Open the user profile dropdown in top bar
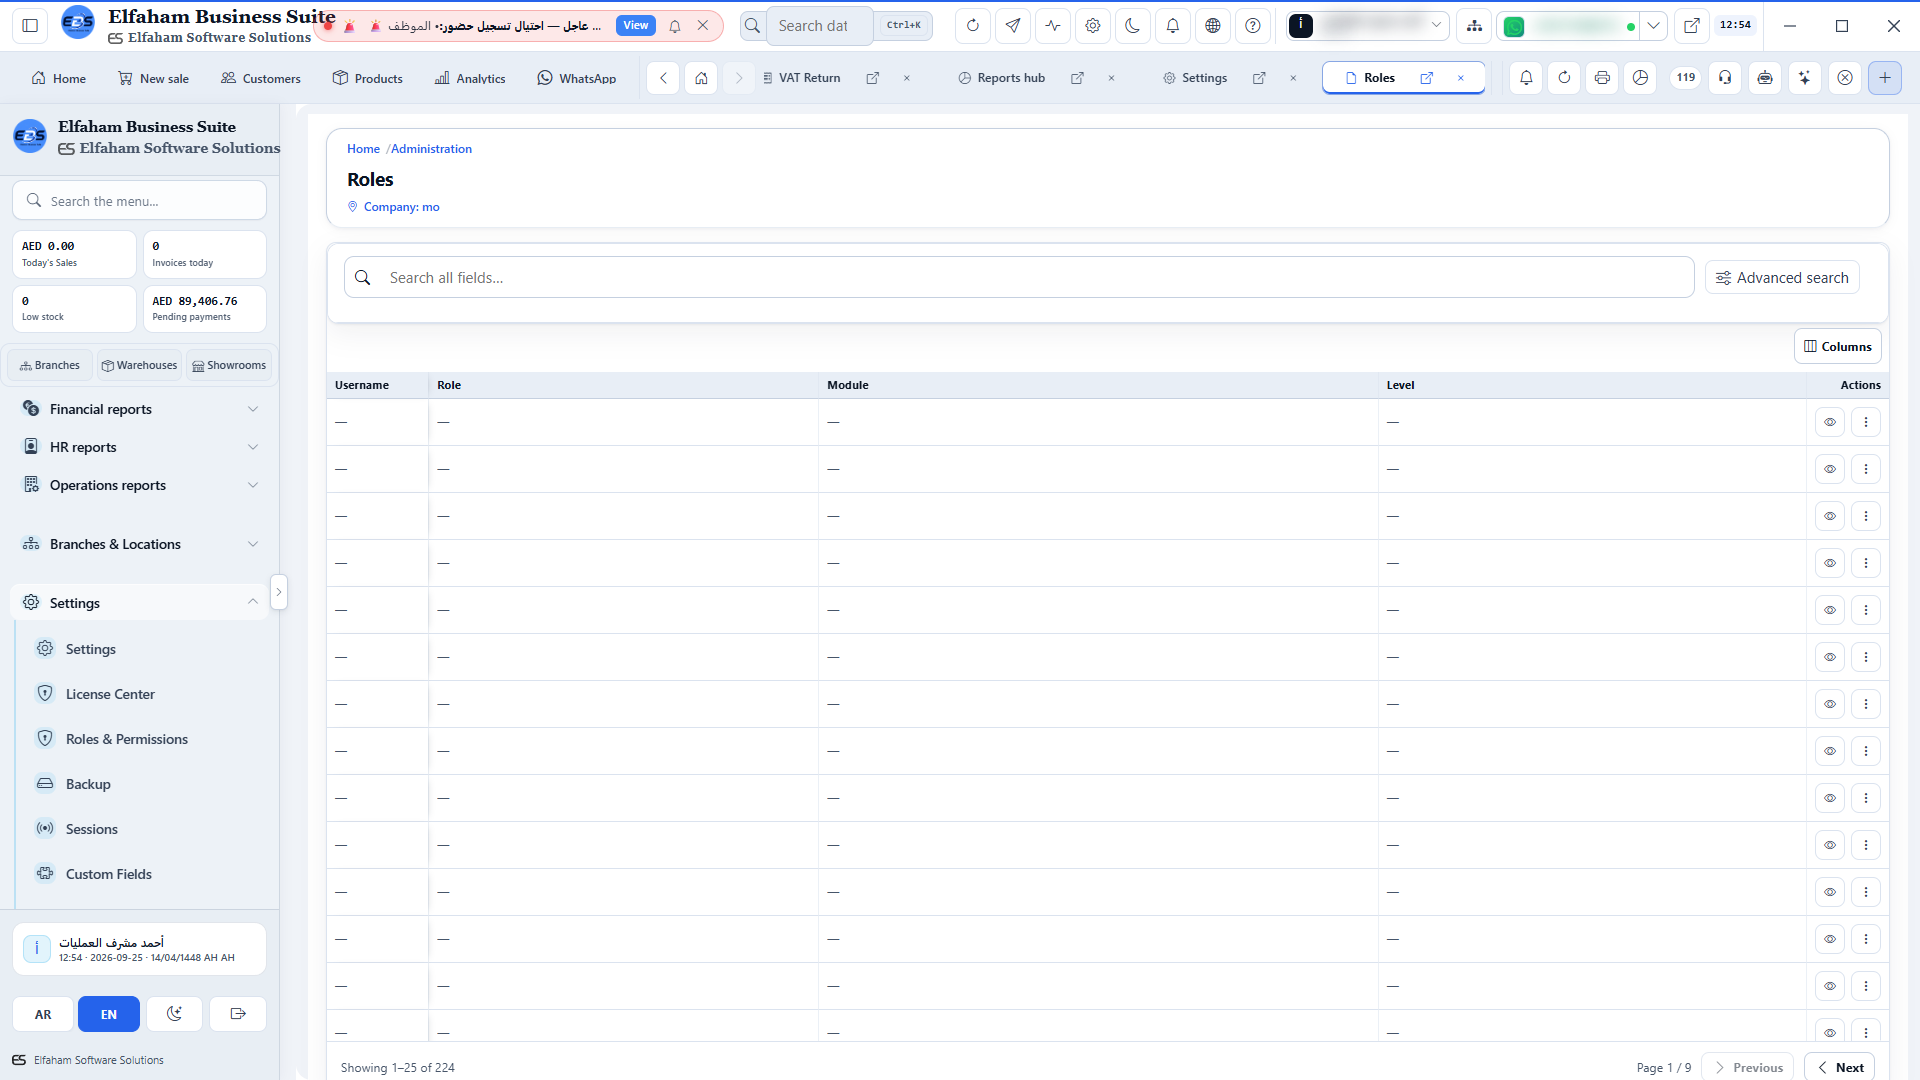The image size is (1920, 1080). tap(1367, 26)
